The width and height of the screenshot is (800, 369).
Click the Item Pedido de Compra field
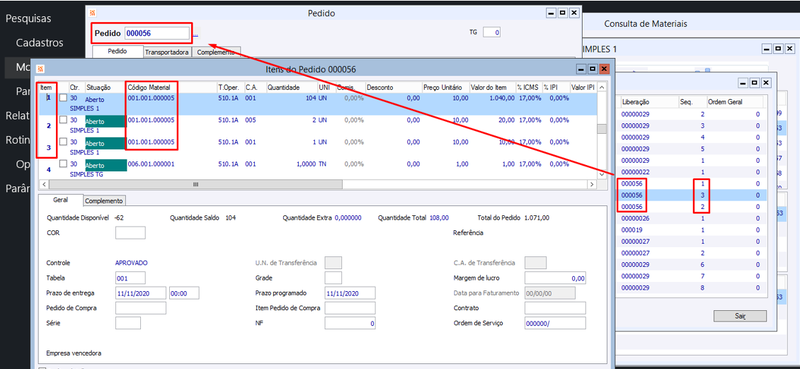350,308
